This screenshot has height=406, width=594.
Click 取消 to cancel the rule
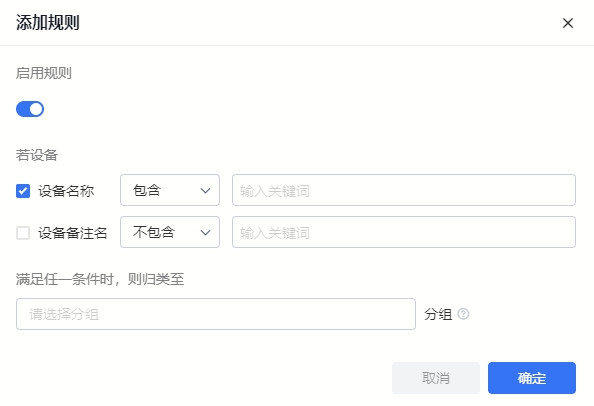pyautogui.click(x=436, y=378)
